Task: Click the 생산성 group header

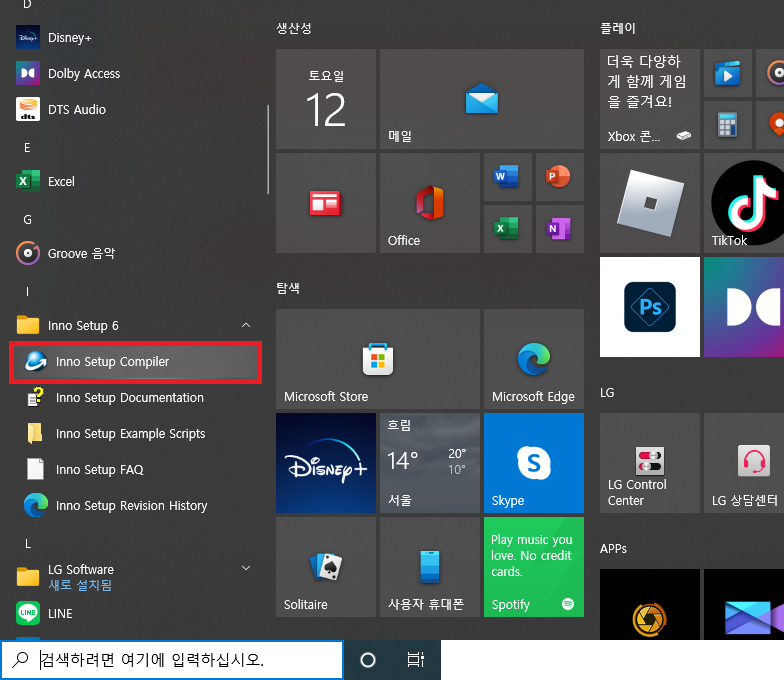Action: click(x=294, y=28)
